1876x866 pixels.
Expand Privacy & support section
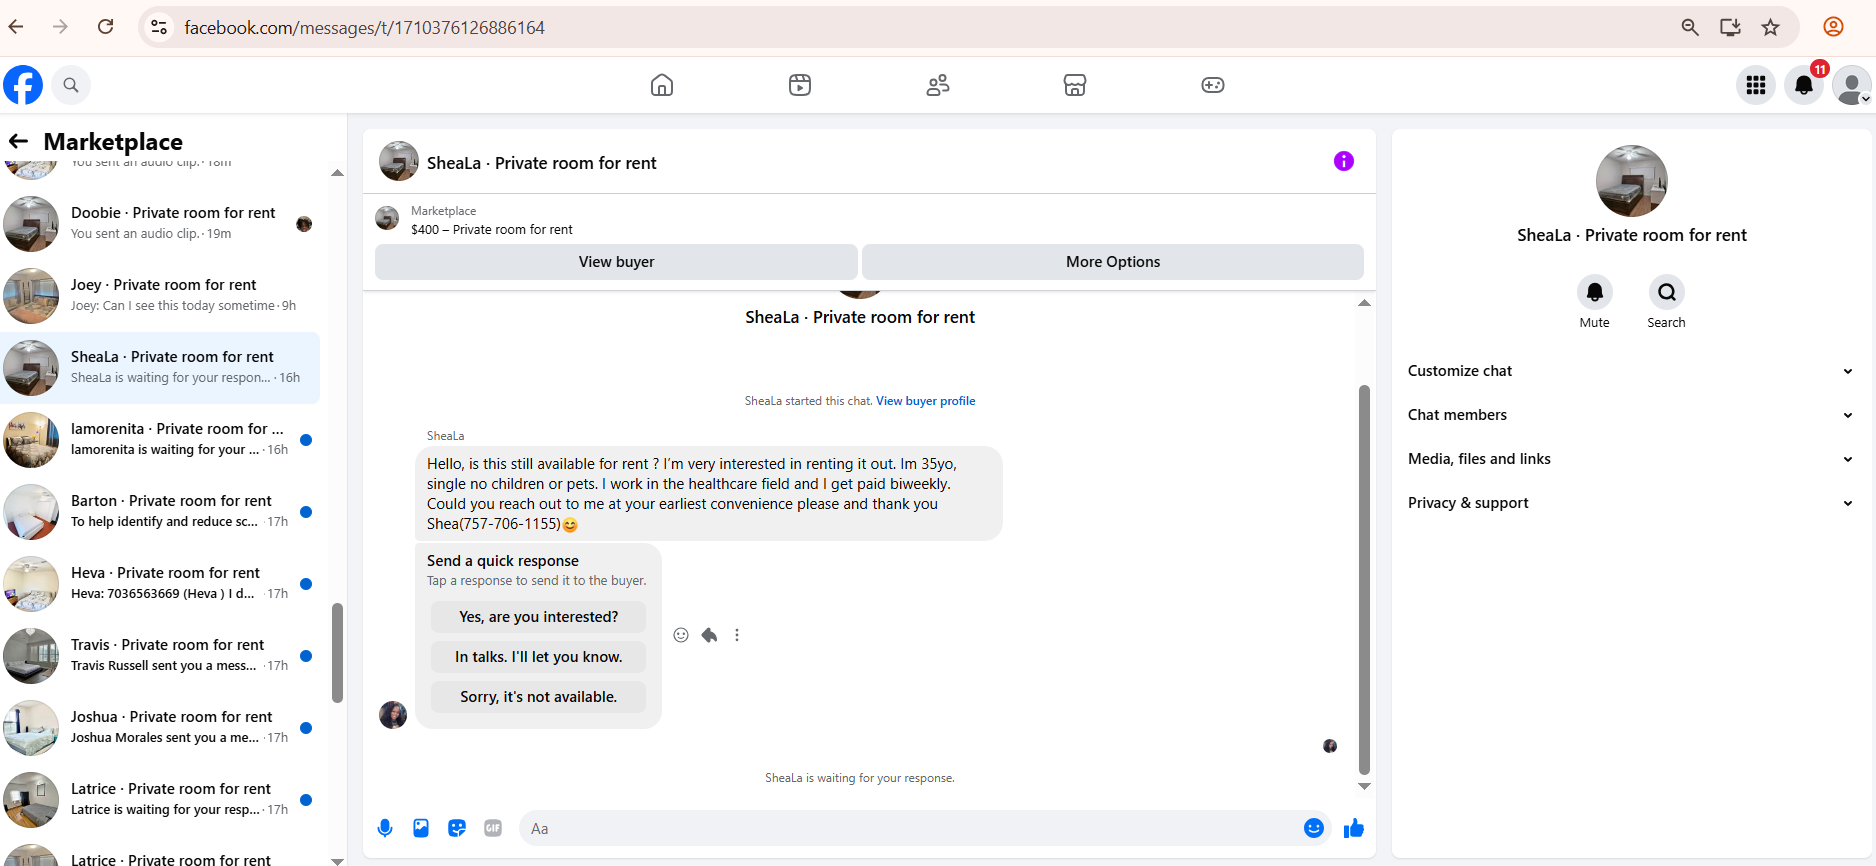[1631, 503]
